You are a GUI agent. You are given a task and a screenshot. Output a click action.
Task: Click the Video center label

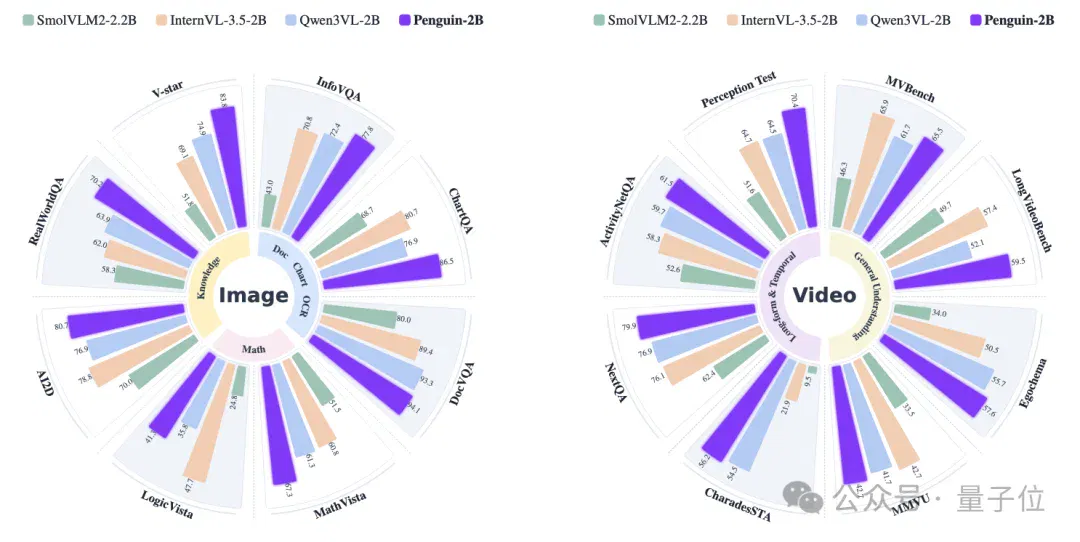tap(824, 295)
